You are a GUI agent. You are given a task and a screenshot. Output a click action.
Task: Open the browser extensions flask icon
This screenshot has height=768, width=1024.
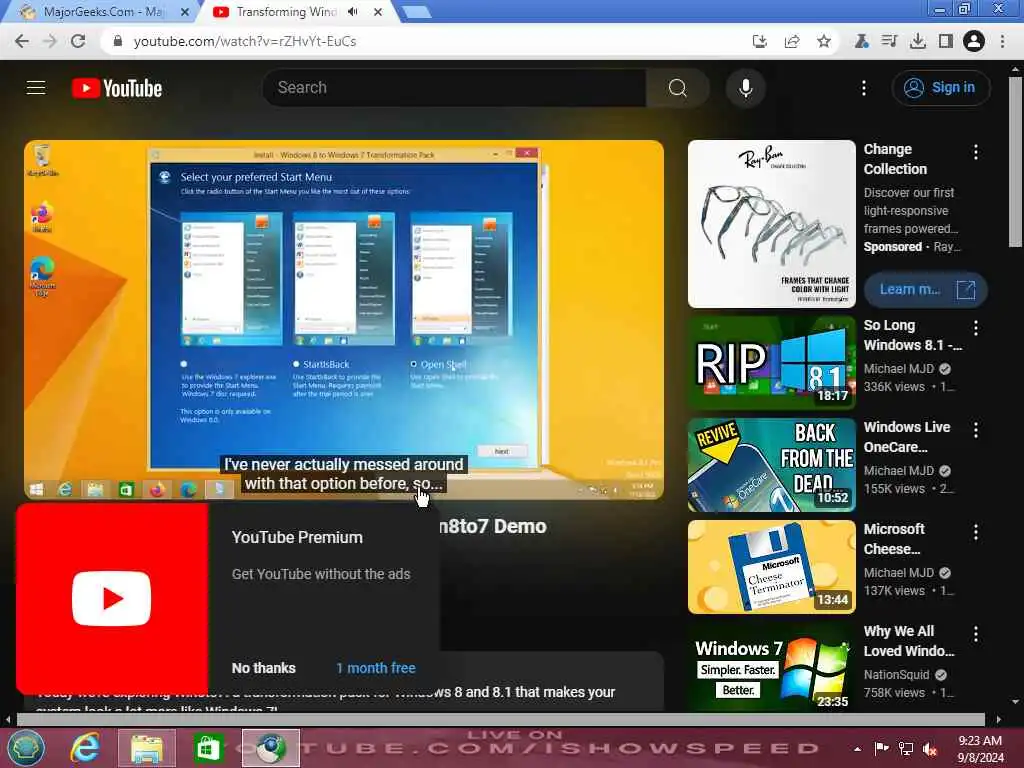[861, 41]
